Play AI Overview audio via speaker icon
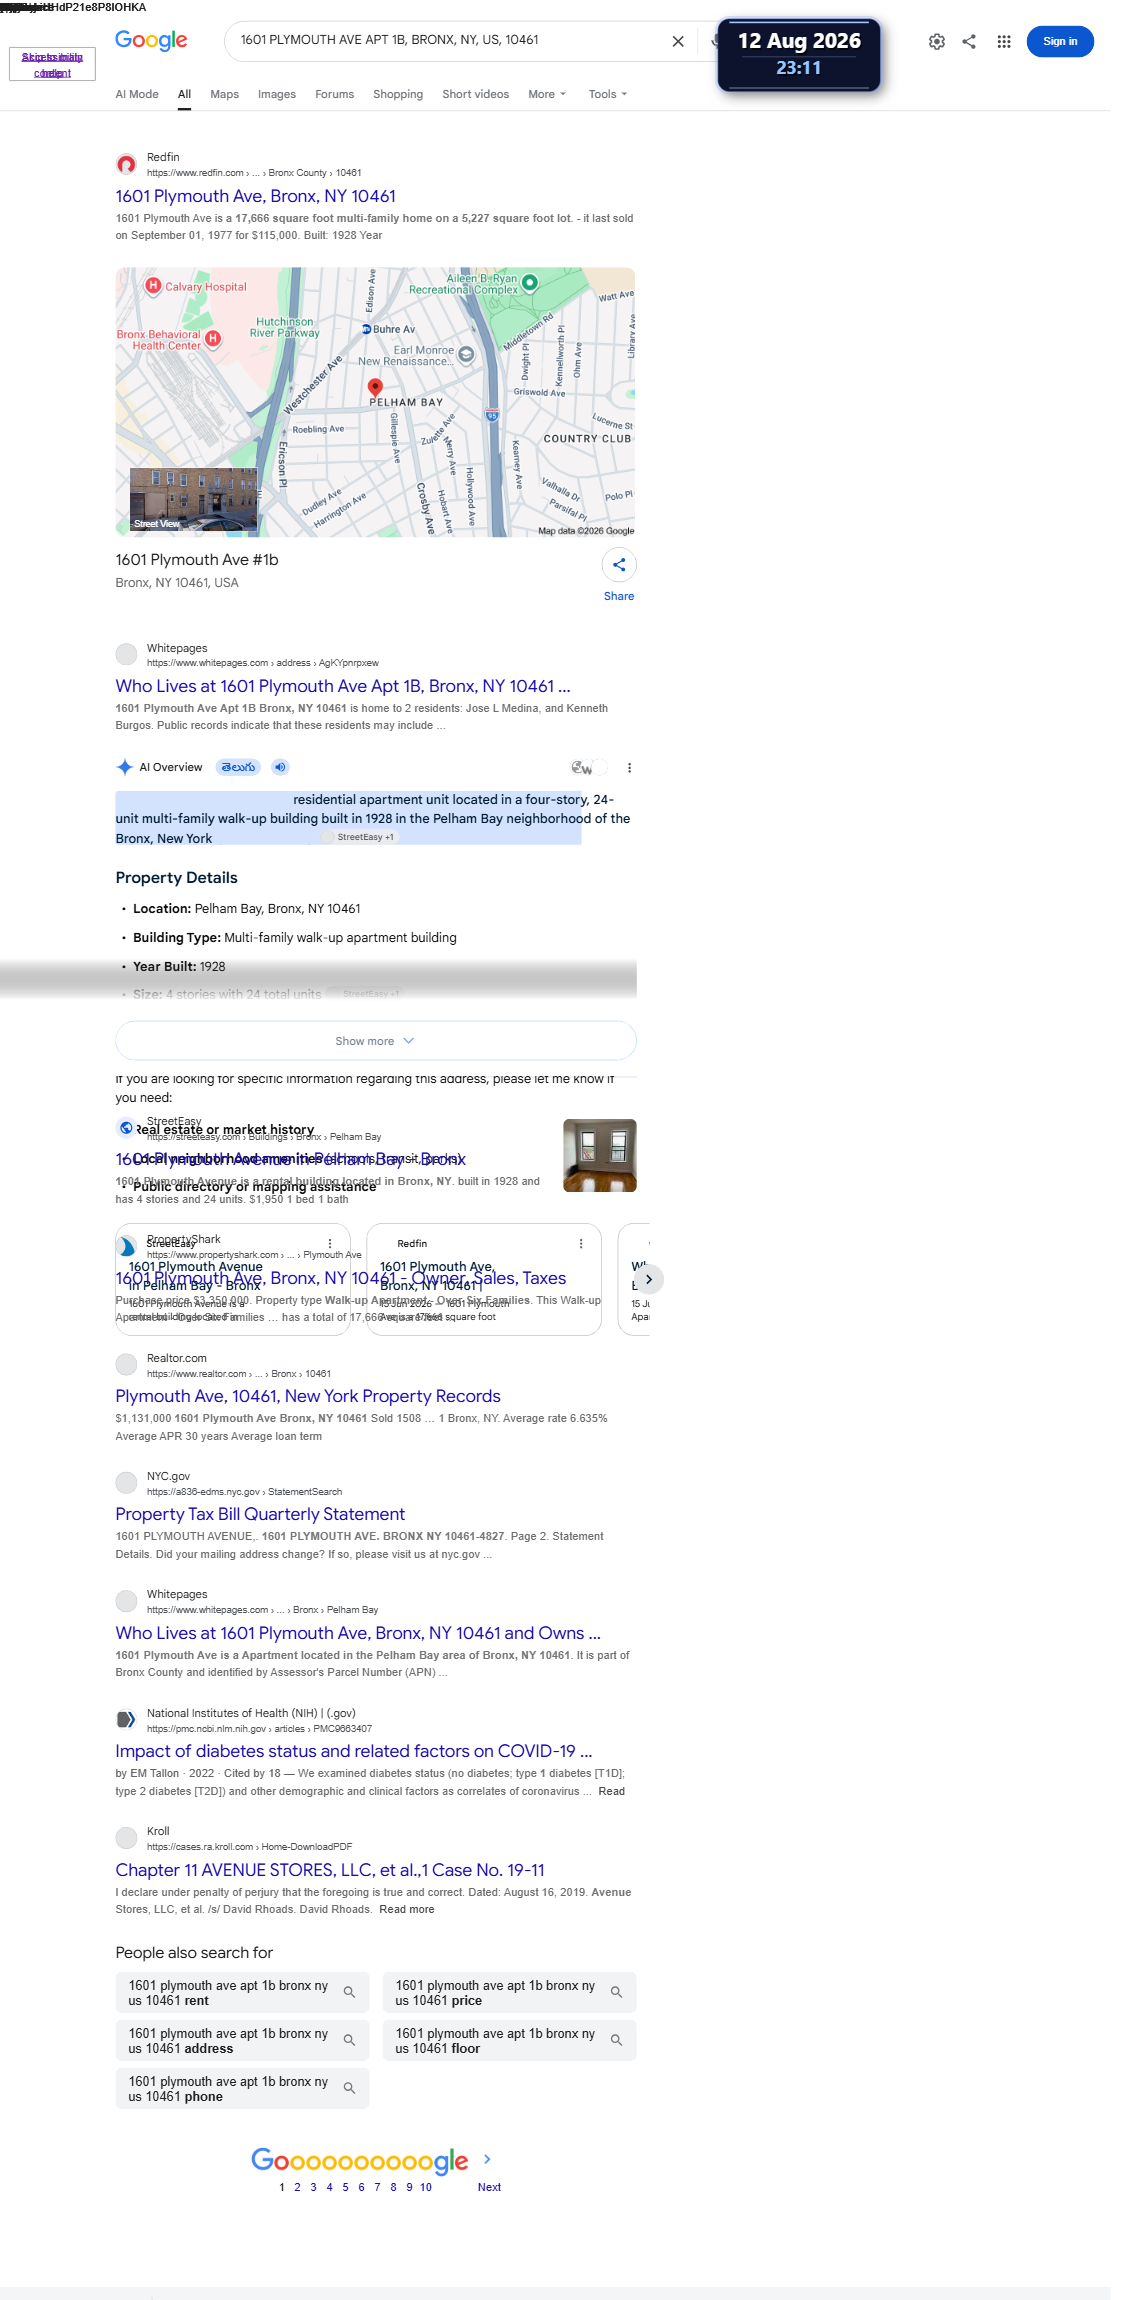The height and width of the screenshot is (2300, 1124). [x=280, y=767]
